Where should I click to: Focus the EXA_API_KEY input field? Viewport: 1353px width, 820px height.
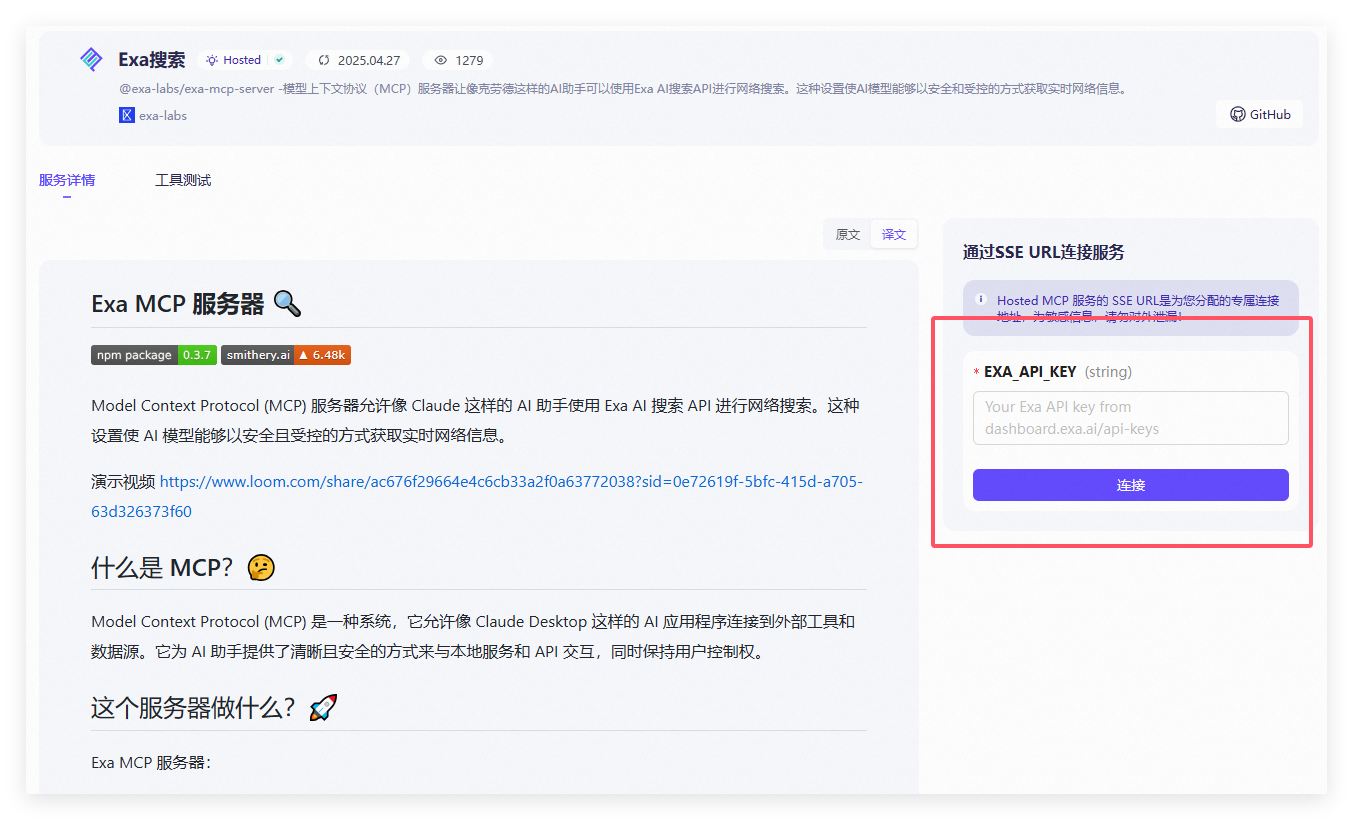click(x=1130, y=418)
